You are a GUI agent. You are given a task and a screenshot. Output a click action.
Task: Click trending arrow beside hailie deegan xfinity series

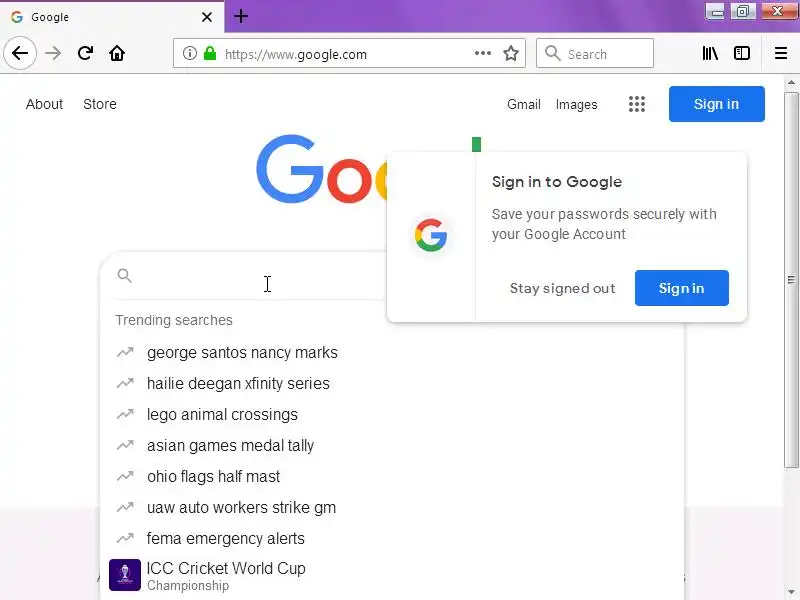pyautogui.click(x=125, y=383)
